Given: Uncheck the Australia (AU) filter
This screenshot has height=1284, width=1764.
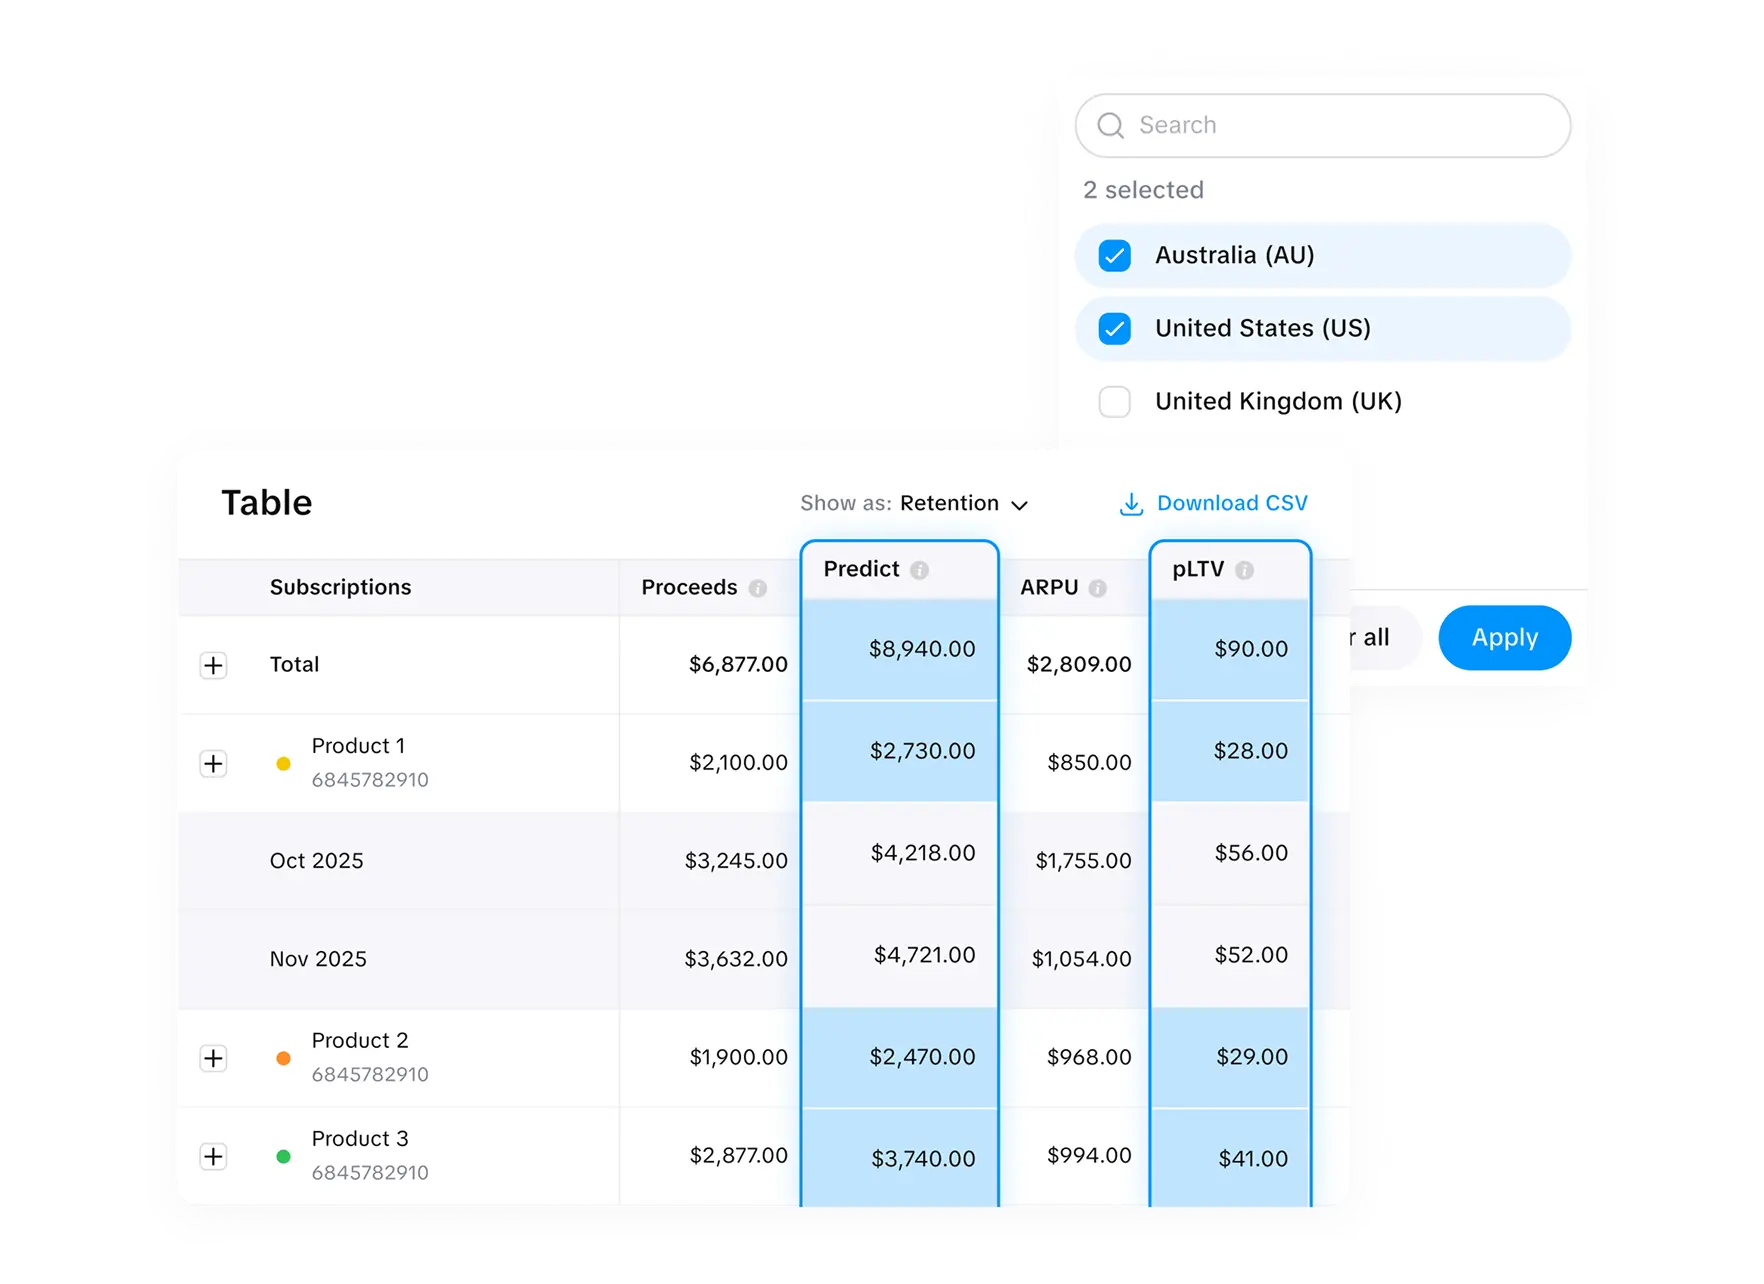Looking at the screenshot, I should pos(1113,256).
